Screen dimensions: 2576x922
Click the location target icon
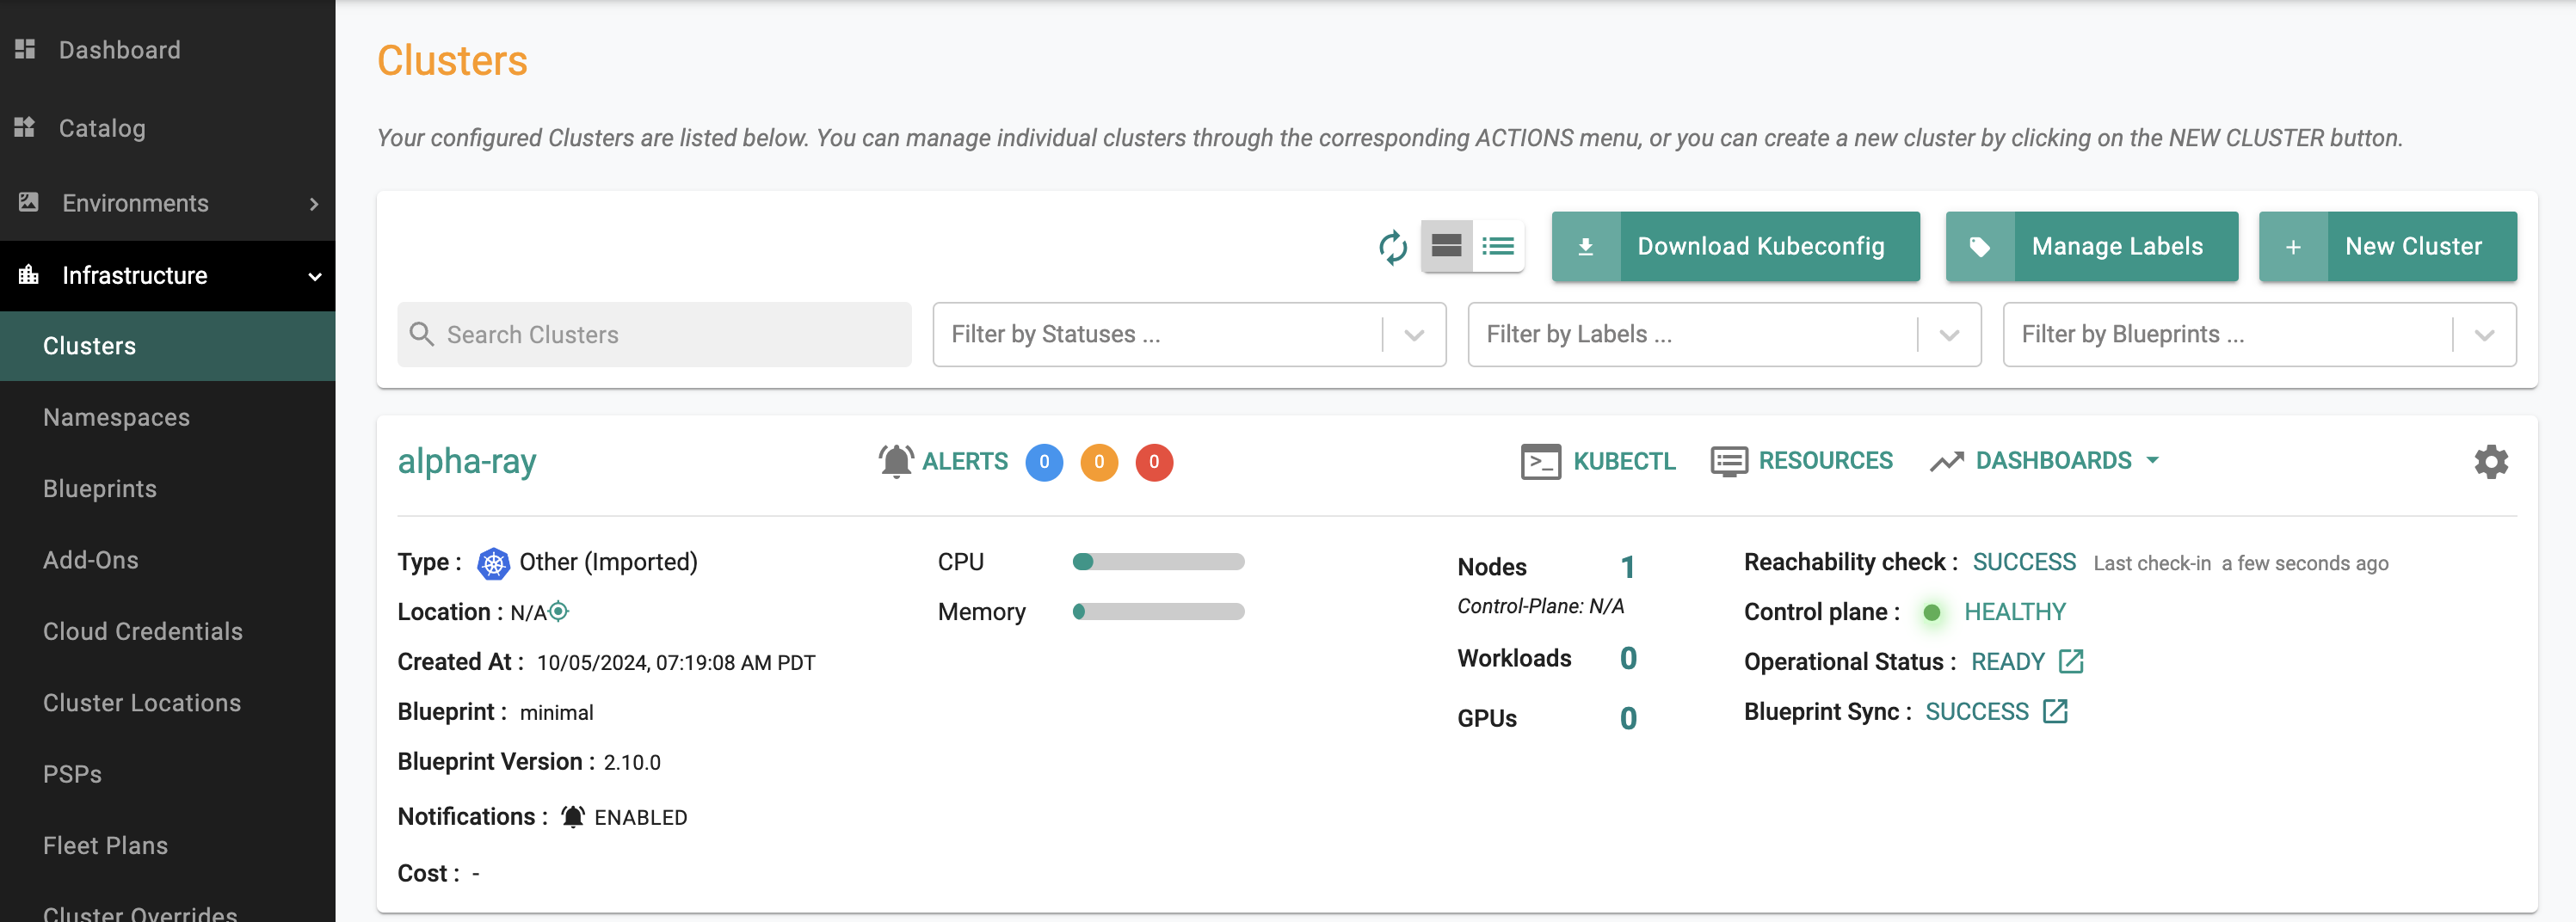click(559, 611)
